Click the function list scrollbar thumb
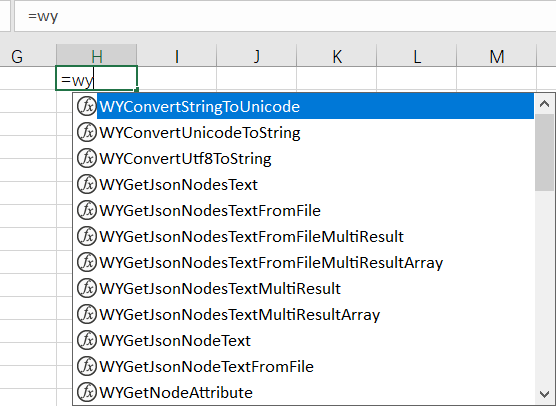The width and height of the screenshot is (556, 406). coord(544,152)
